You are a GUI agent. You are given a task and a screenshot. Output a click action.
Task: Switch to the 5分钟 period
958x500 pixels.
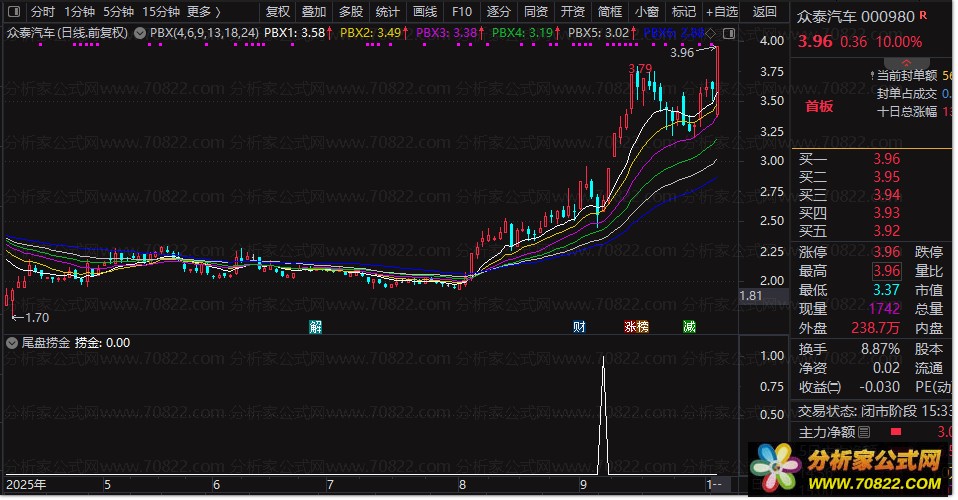coord(118,12)
